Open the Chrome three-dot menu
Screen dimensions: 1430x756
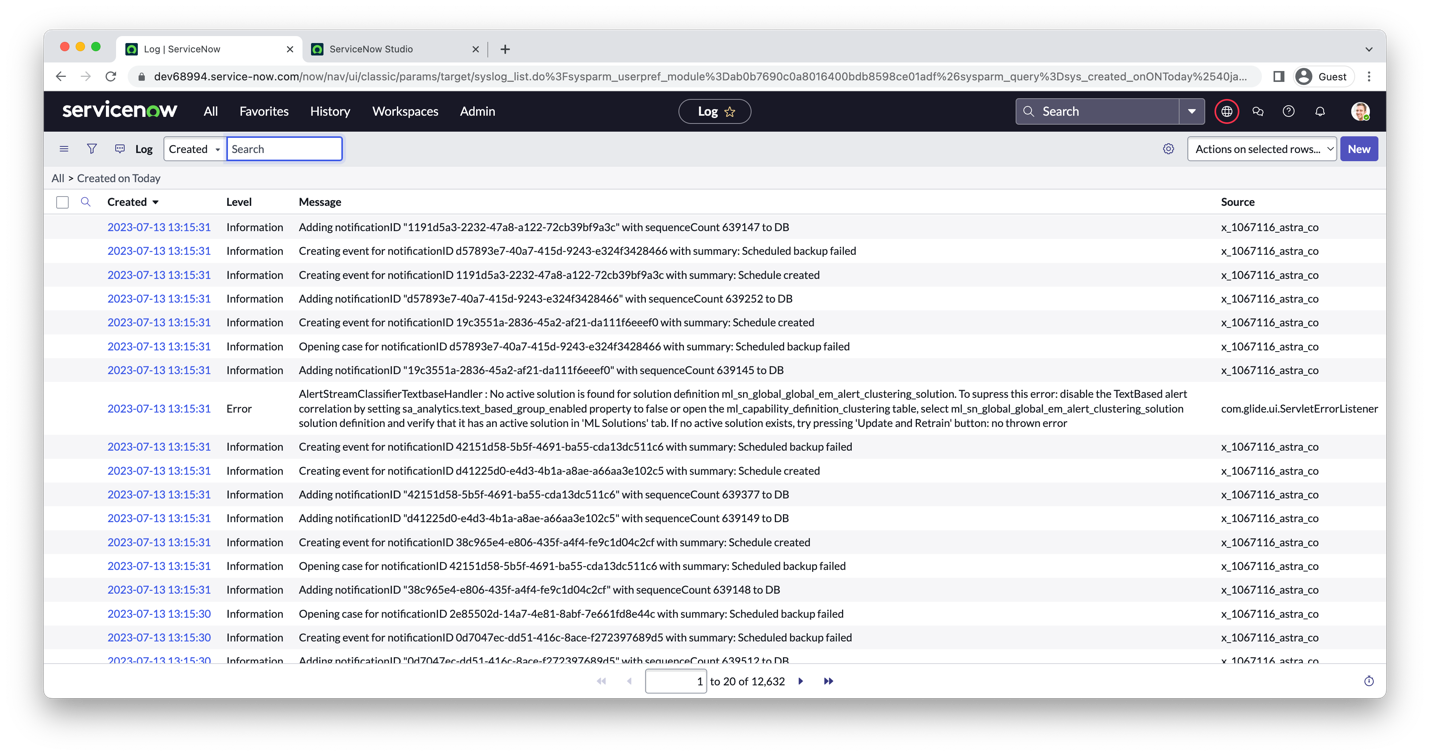tap(1369, 76)
